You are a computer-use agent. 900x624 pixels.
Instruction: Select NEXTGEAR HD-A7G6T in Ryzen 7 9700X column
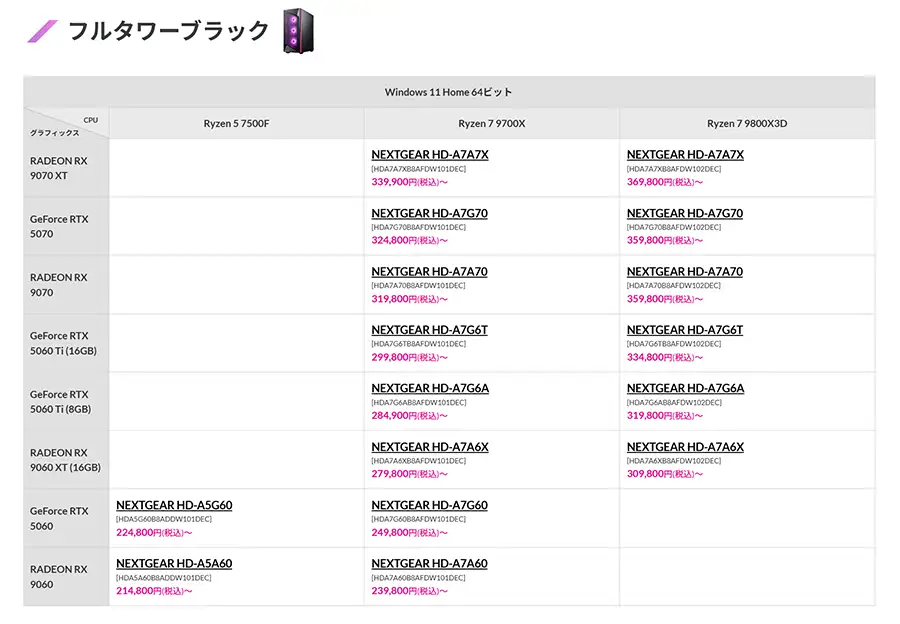[x=429, y=330]
